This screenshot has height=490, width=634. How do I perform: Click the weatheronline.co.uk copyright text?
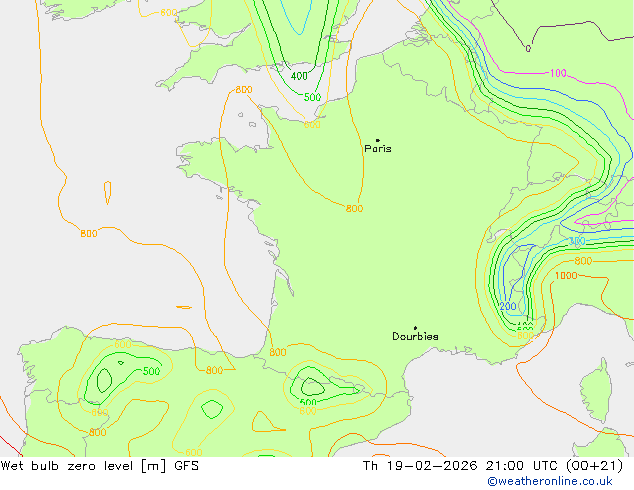click(550, 481)
